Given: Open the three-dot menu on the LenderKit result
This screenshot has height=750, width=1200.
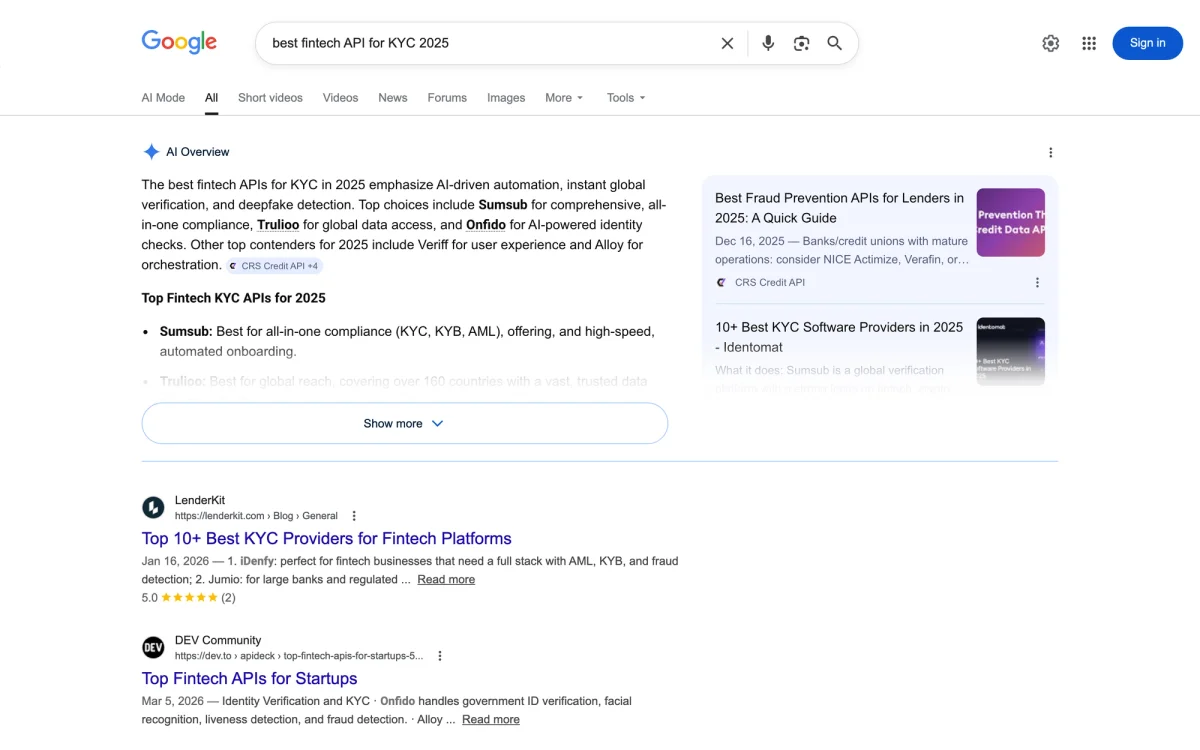Looking at the screenshot, I should [354, 515].
